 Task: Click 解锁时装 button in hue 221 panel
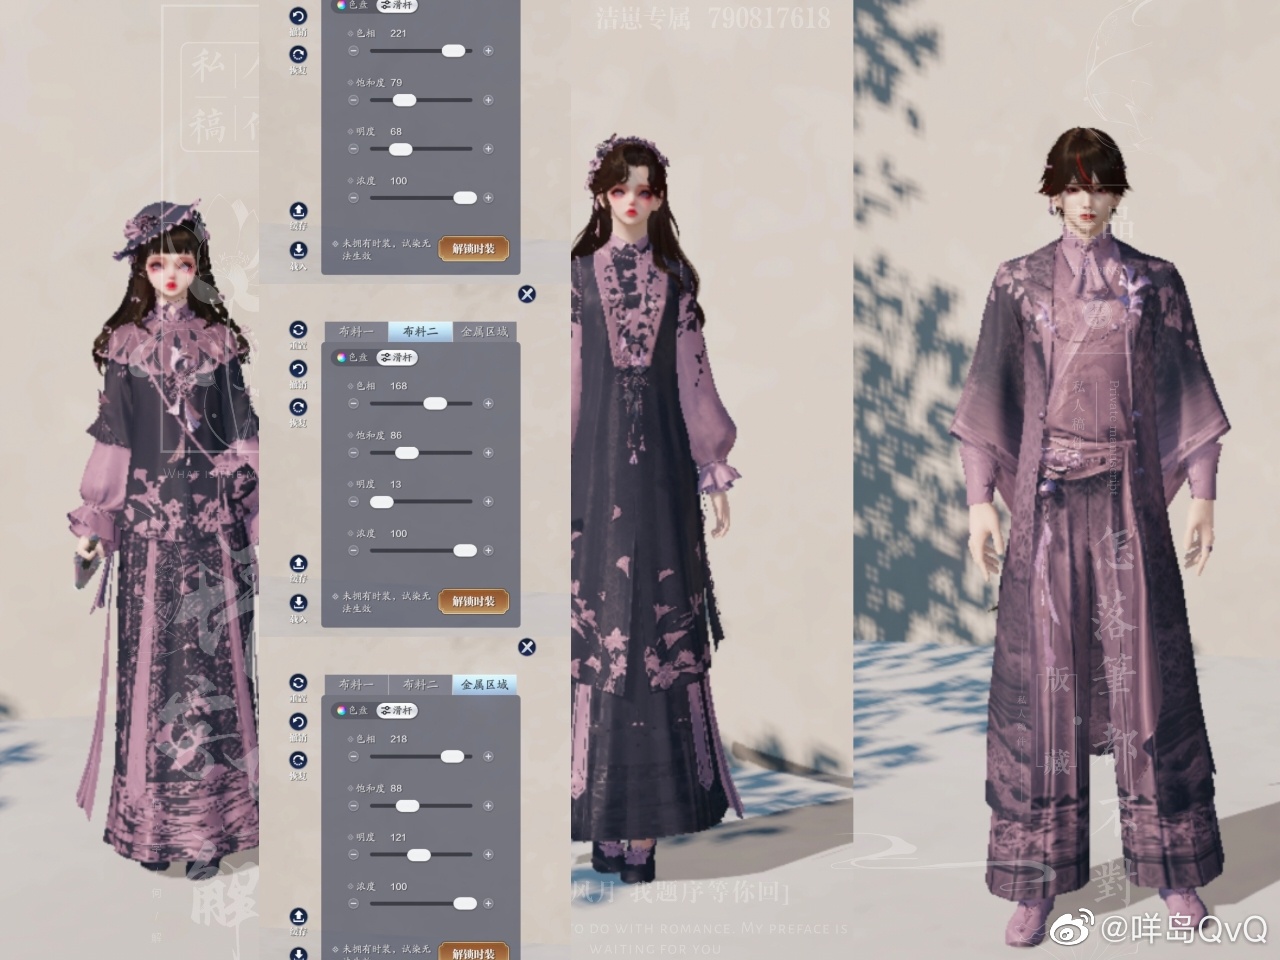[474, 249]
